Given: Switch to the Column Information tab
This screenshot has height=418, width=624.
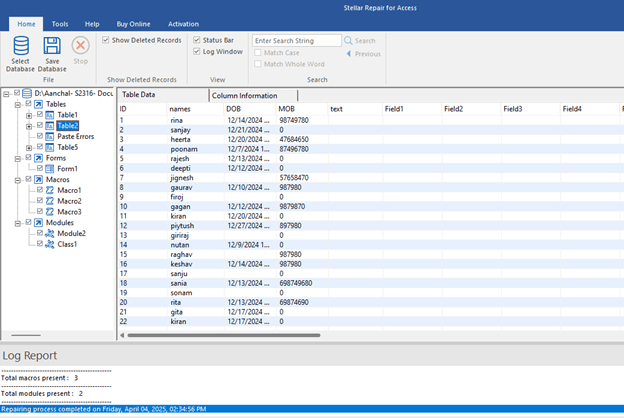Looking at the screenshot, I should 243,95.
